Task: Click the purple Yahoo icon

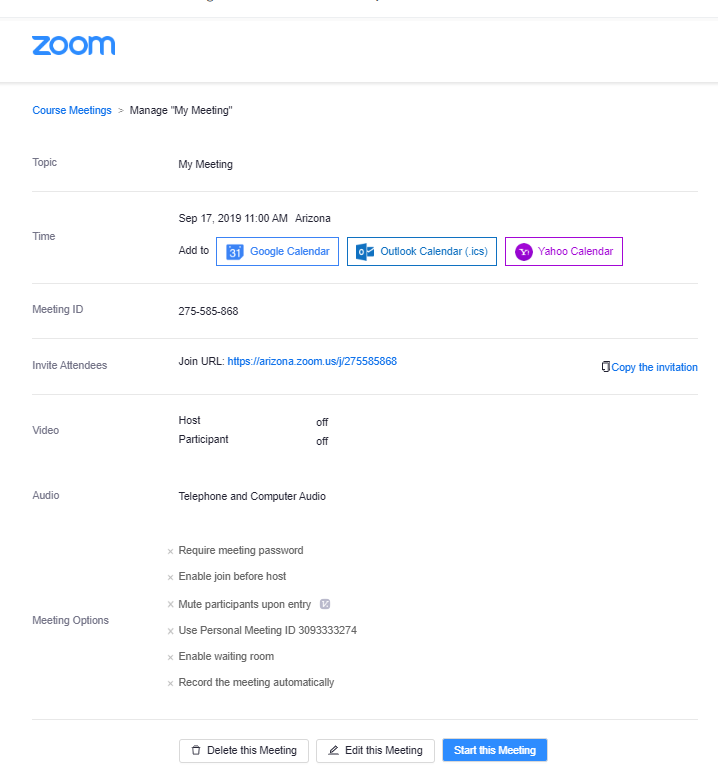Action: pos(524,252)
